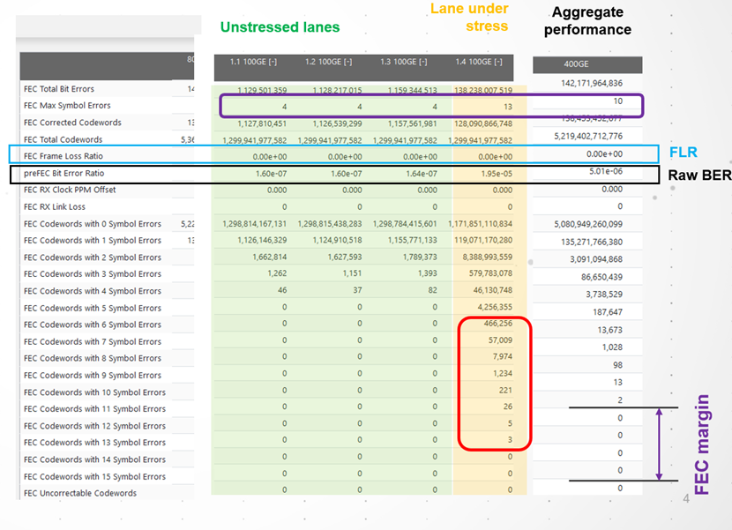Screen dimensions: 732x530
Task: Select the FEC Total Bit Errors row label
Action: (59, 89)
